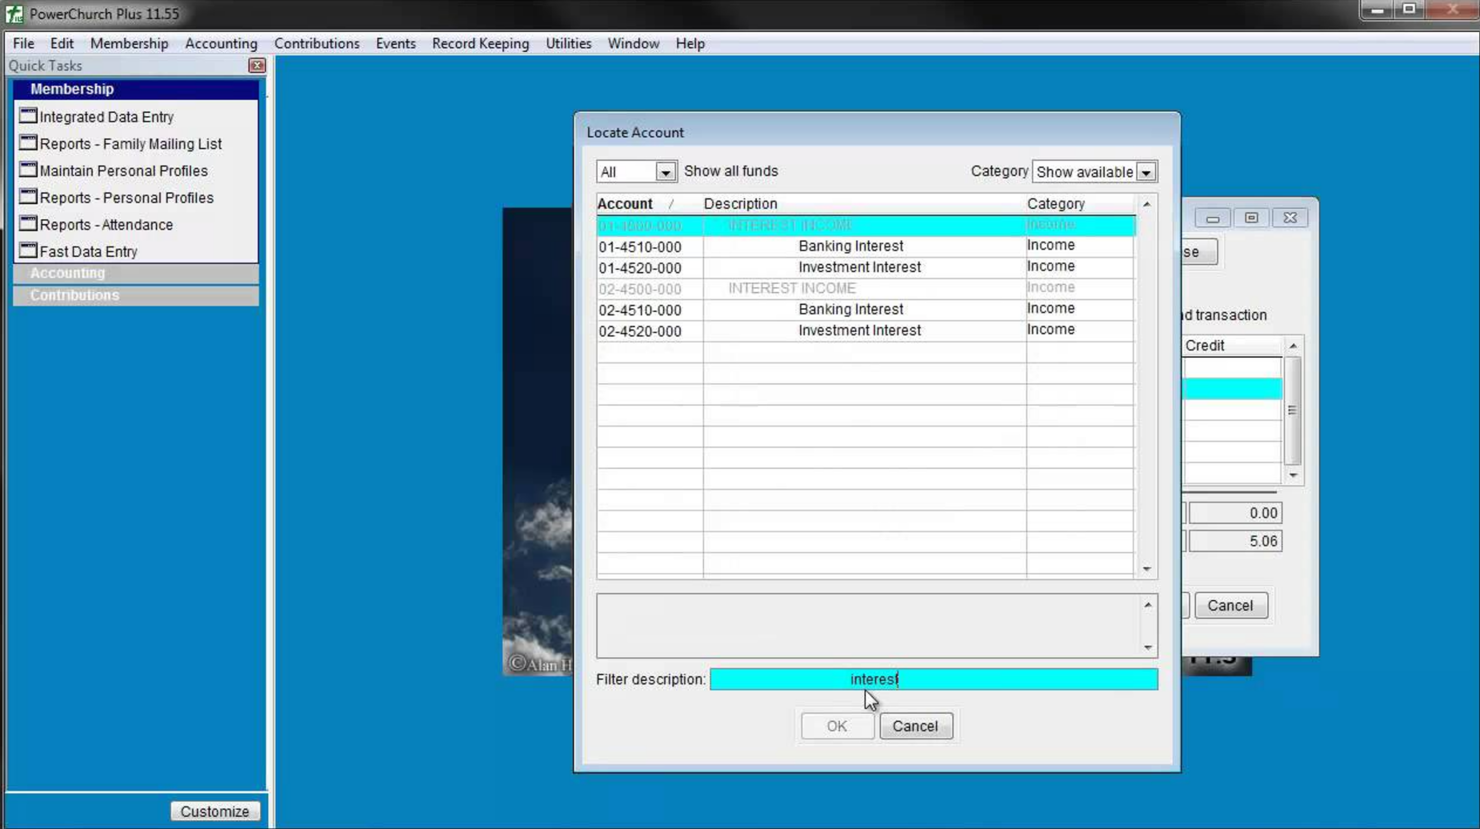1480x829 pixels.
Task: Close the Quick Tasks panel with its X icon
Action: (257, 66)
